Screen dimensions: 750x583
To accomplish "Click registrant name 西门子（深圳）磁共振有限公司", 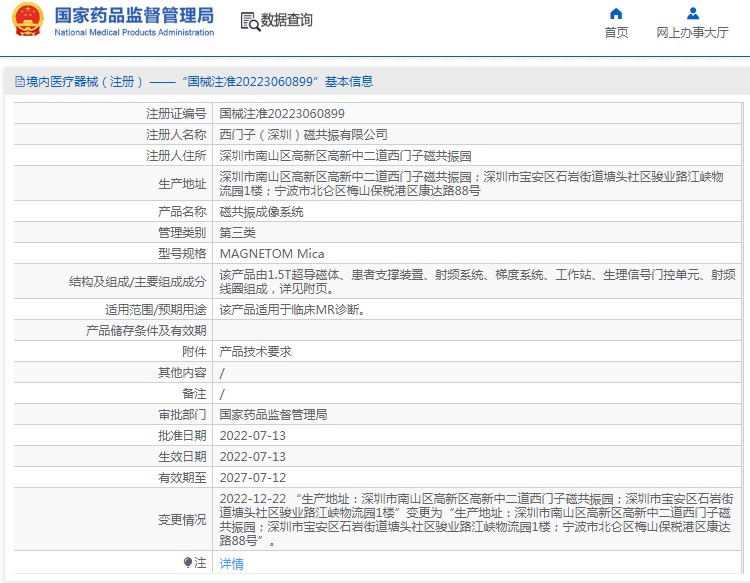I will coord(303,134).
